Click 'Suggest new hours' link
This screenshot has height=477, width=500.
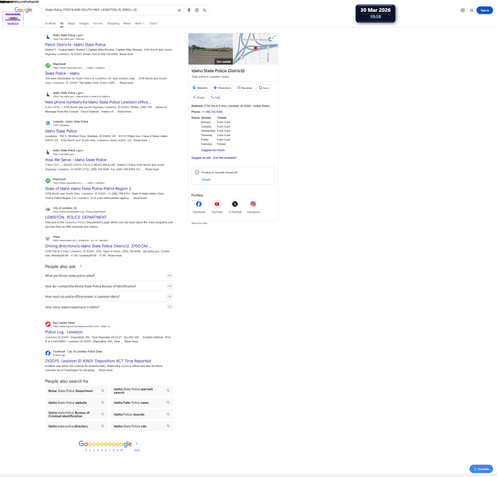pos(213,150)
